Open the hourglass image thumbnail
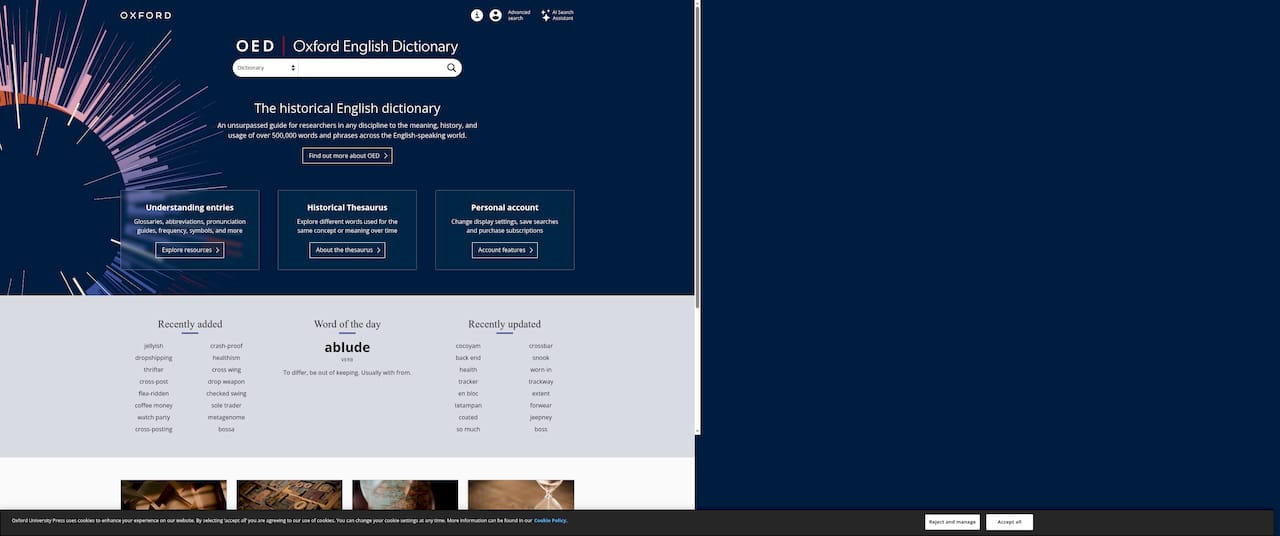This screenshot has height=536, width=1280. tap(521, 496)
